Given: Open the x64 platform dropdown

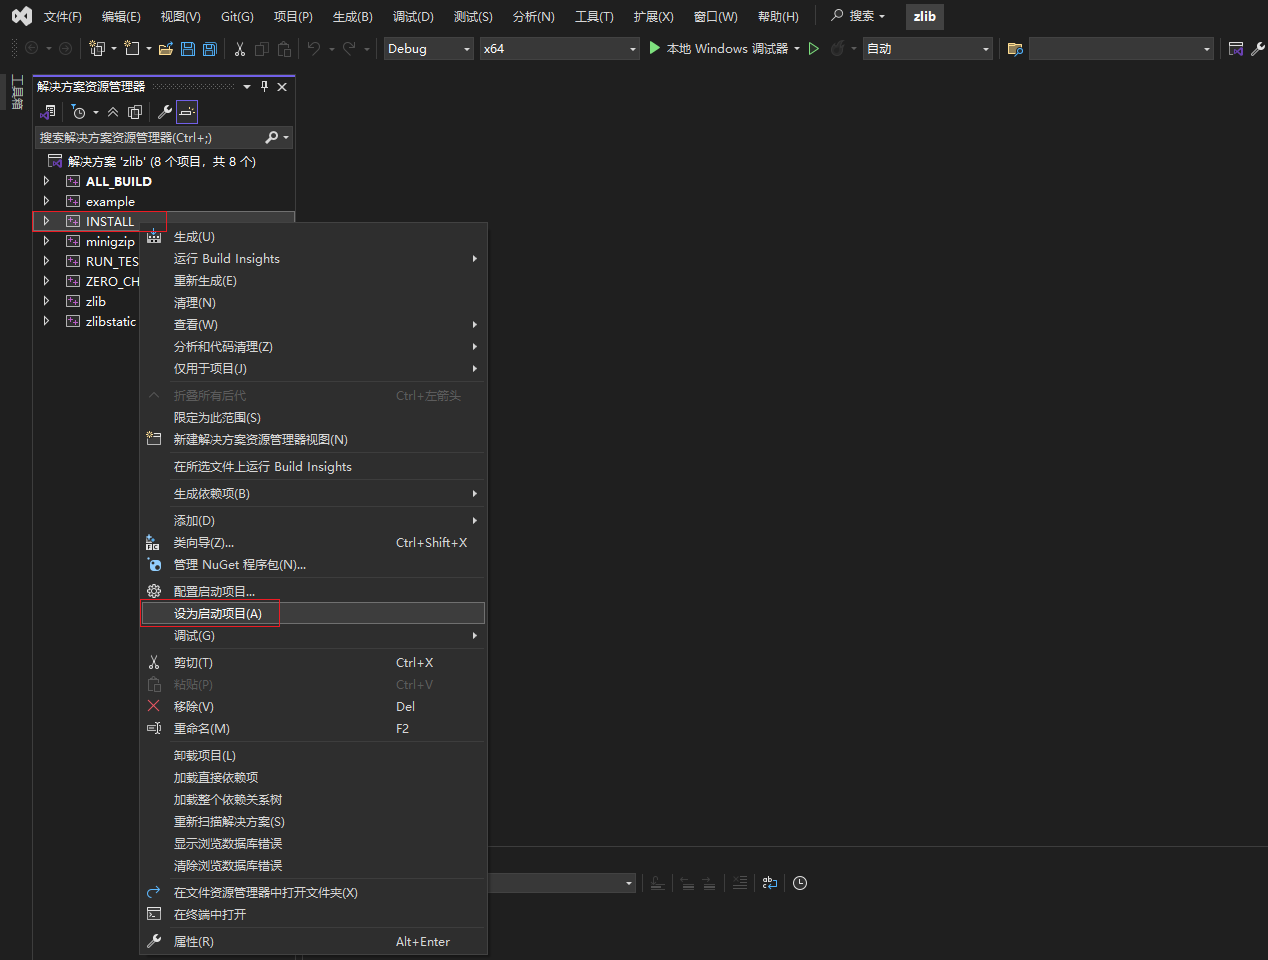Looking at the screenshot, I should pos(559,49).
